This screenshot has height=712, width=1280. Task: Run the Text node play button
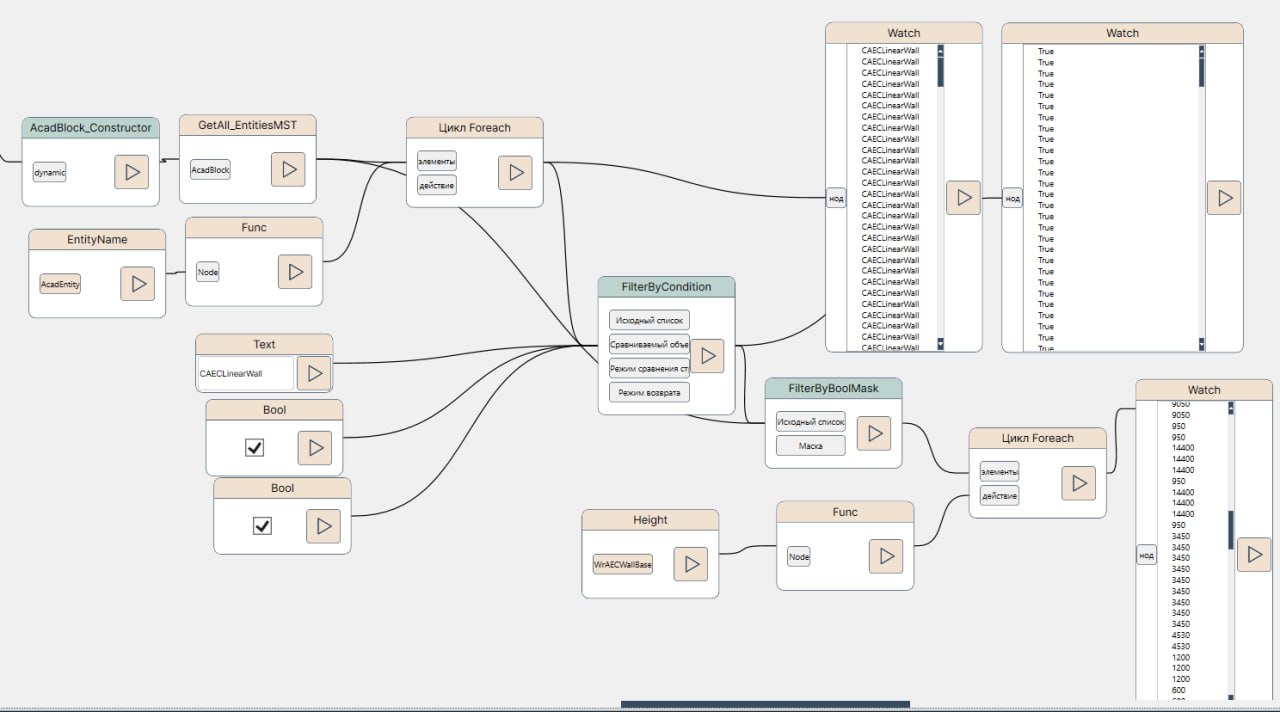pos(314,373)
